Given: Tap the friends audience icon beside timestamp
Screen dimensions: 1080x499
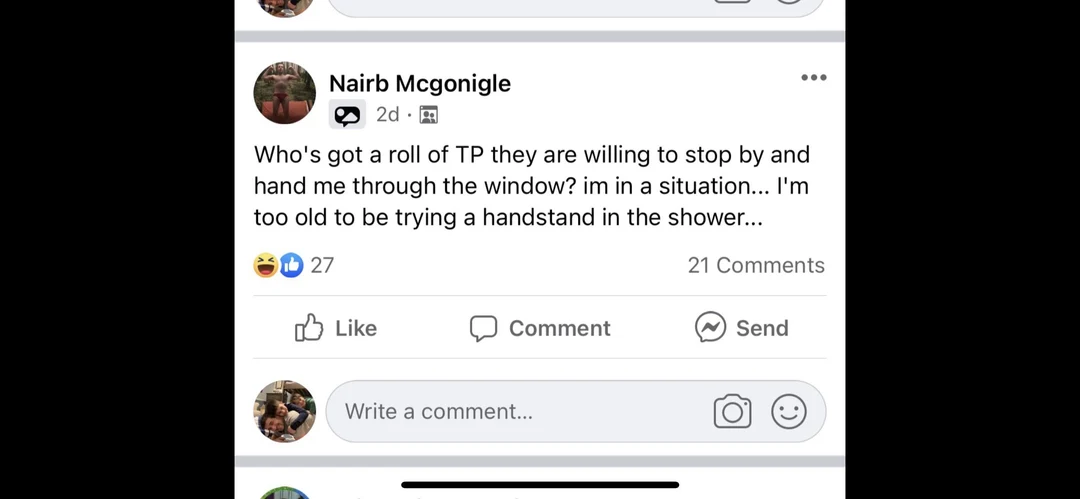Looking at the screenshot, I should (428, 115).
